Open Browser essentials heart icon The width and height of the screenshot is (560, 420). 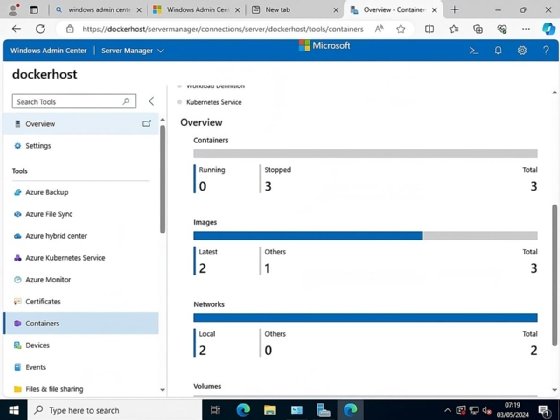click(x=502, y=29)
